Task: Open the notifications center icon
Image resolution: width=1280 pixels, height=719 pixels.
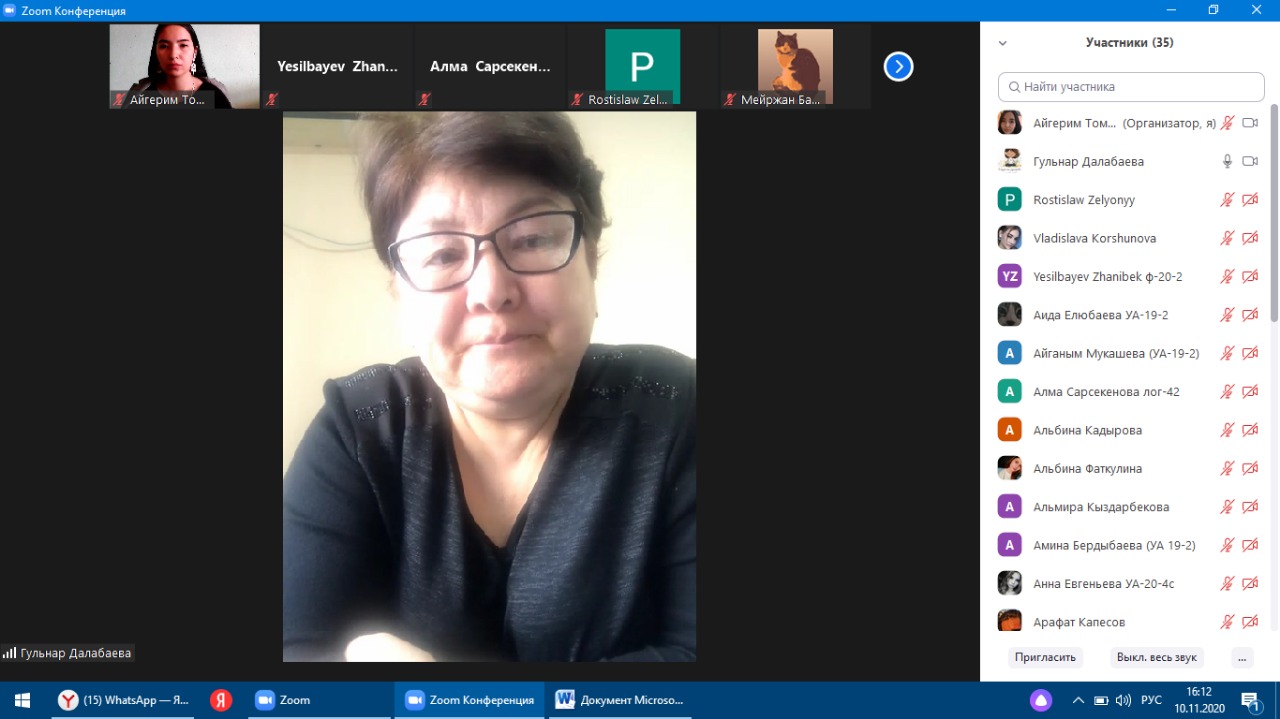Action: click(x=1249, y=700)
